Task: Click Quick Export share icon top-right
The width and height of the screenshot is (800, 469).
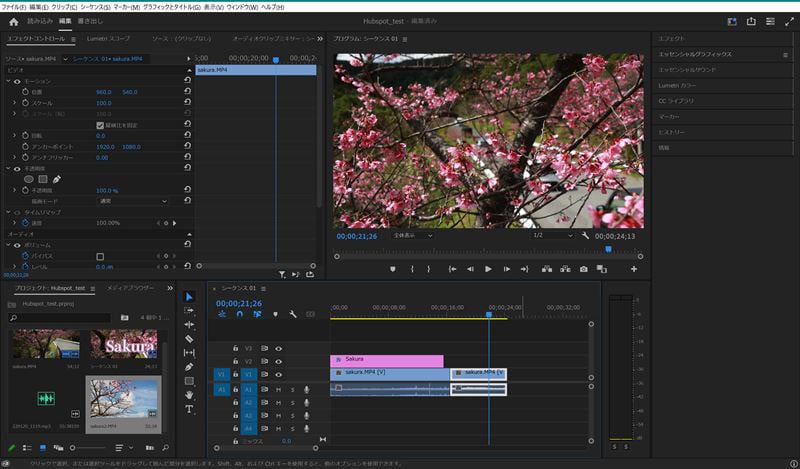Action: click(x=751, y=21)
